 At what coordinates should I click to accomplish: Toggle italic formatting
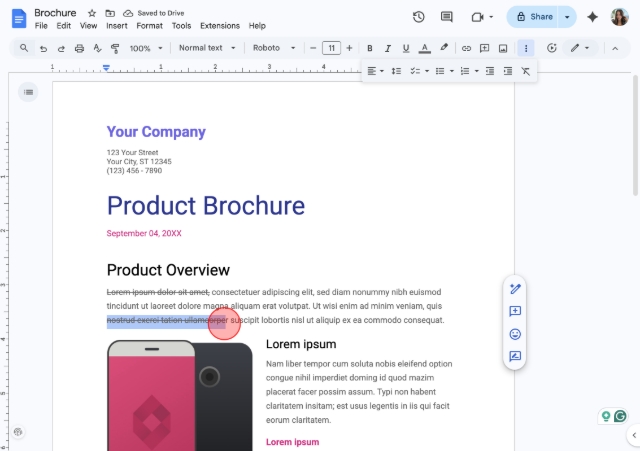click(x=388, y=48)
